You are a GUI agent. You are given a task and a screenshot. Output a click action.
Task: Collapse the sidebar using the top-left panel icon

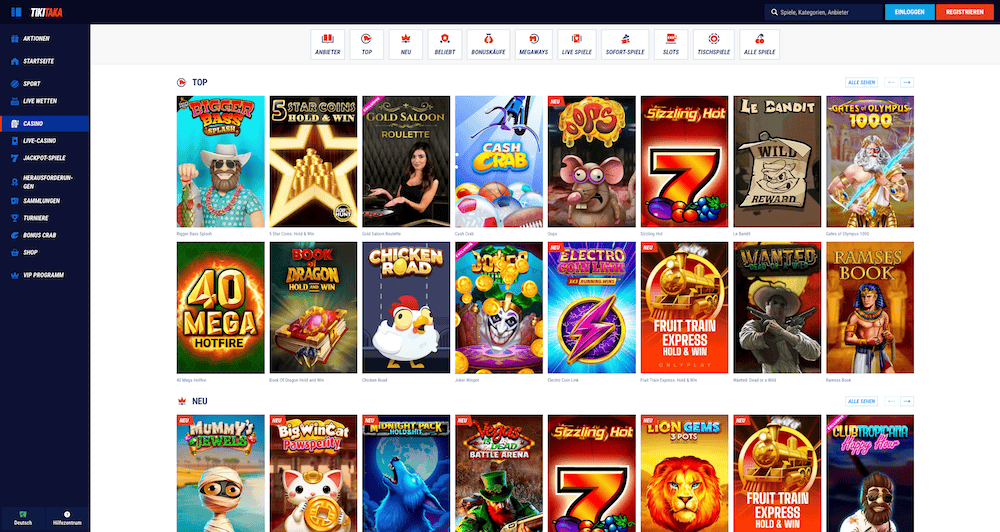click(x=15, y=12)
